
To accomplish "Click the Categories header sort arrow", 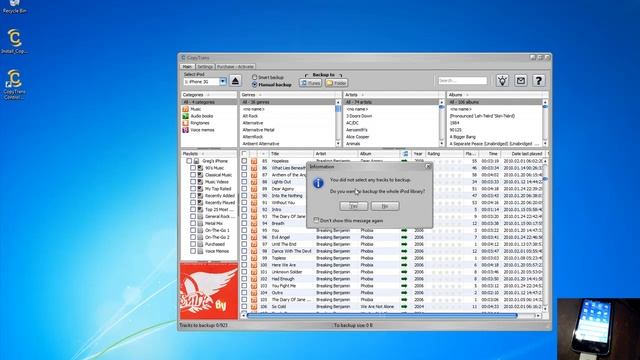I will tap(208, 95).
